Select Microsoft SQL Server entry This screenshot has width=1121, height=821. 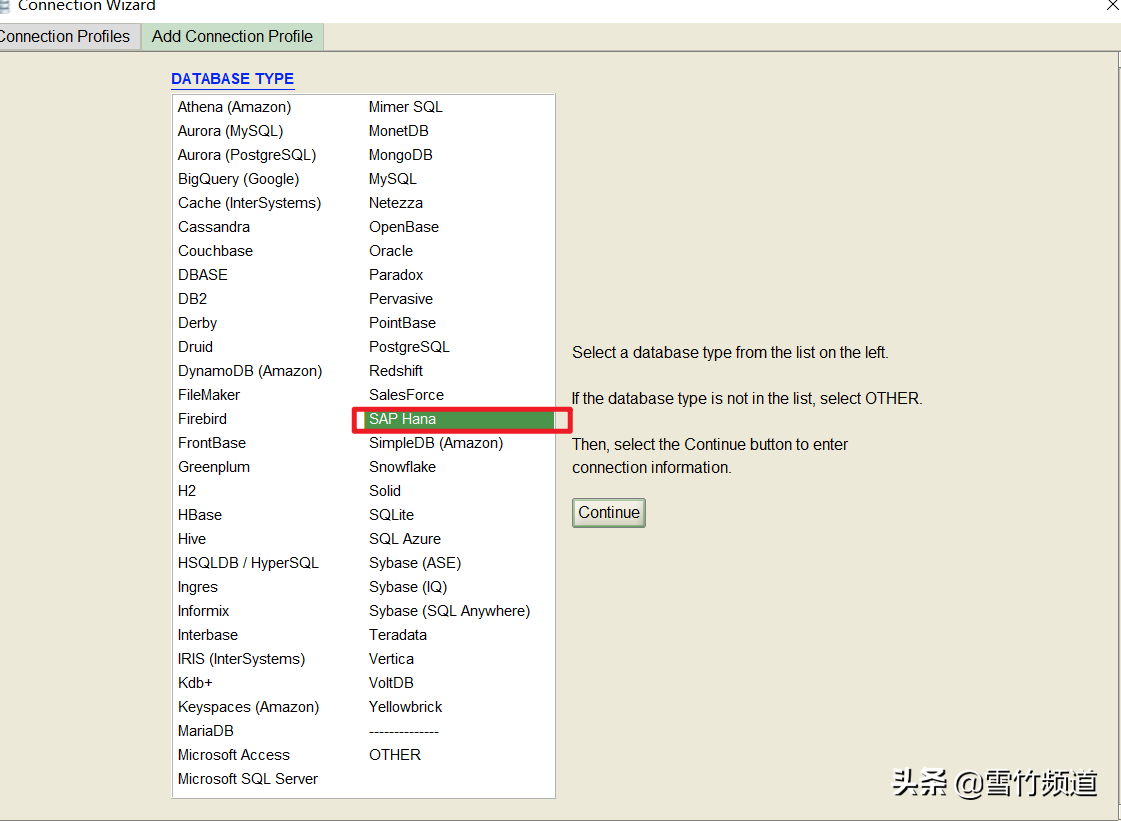(247, 779)
